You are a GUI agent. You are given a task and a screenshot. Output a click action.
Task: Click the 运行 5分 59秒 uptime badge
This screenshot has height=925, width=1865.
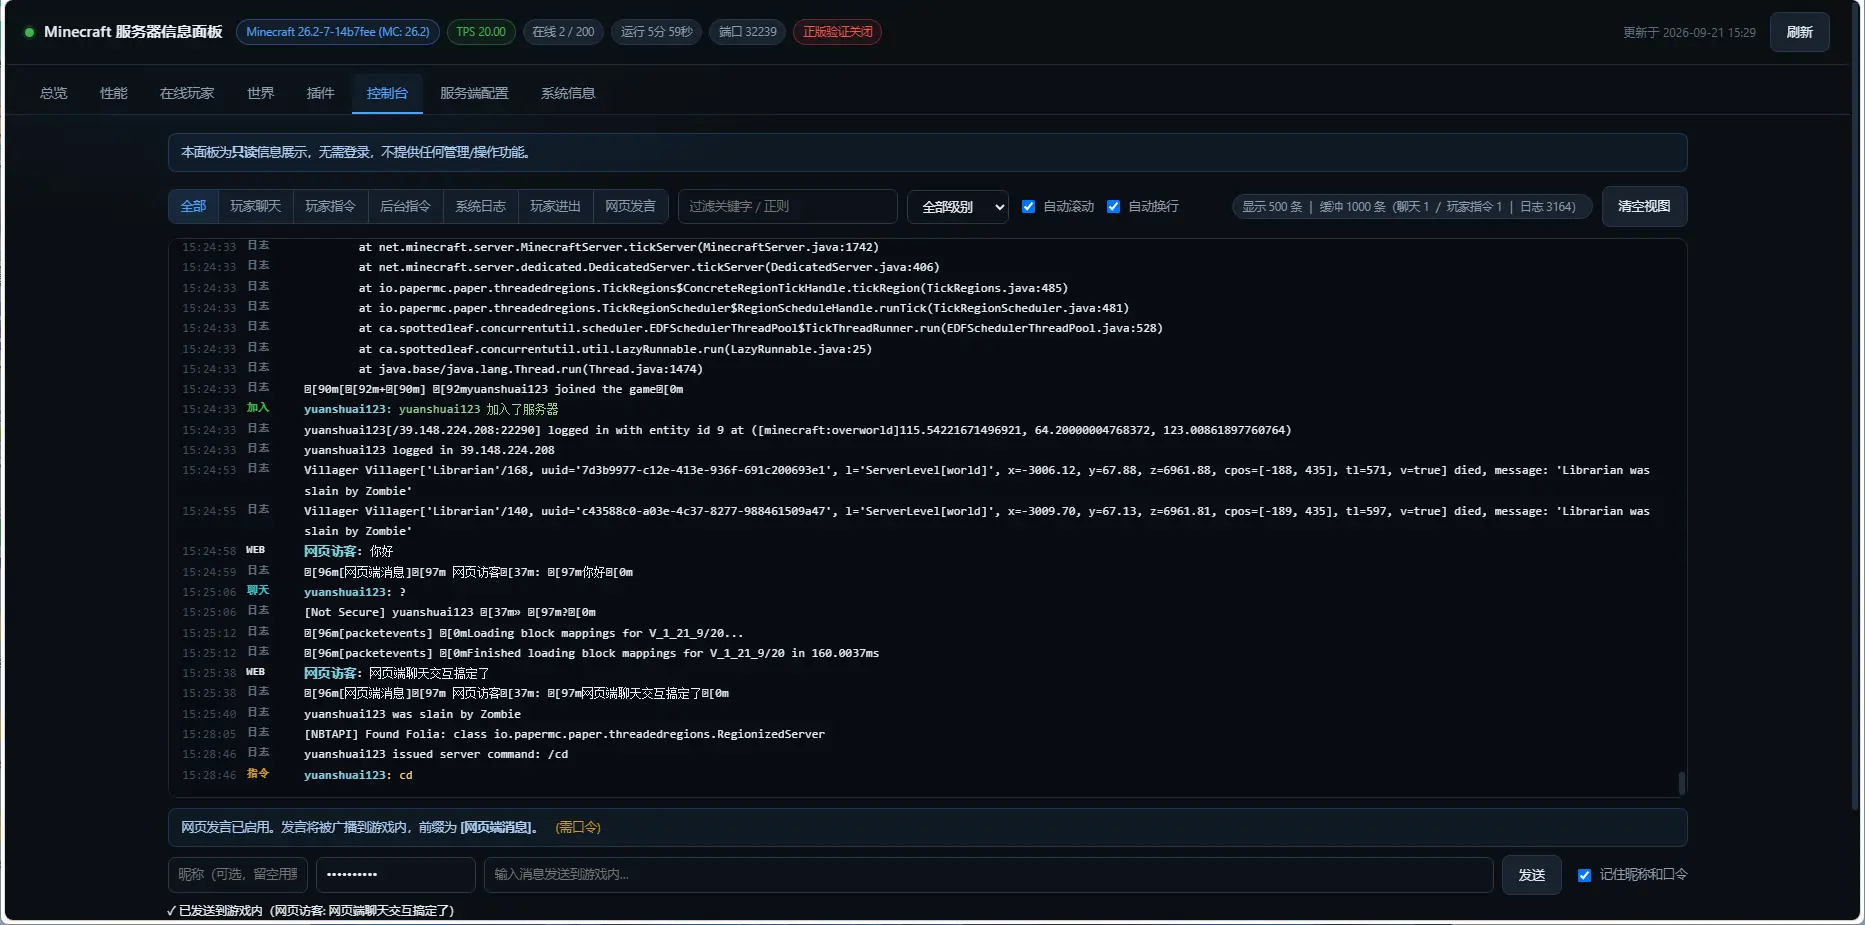(657, 32)
